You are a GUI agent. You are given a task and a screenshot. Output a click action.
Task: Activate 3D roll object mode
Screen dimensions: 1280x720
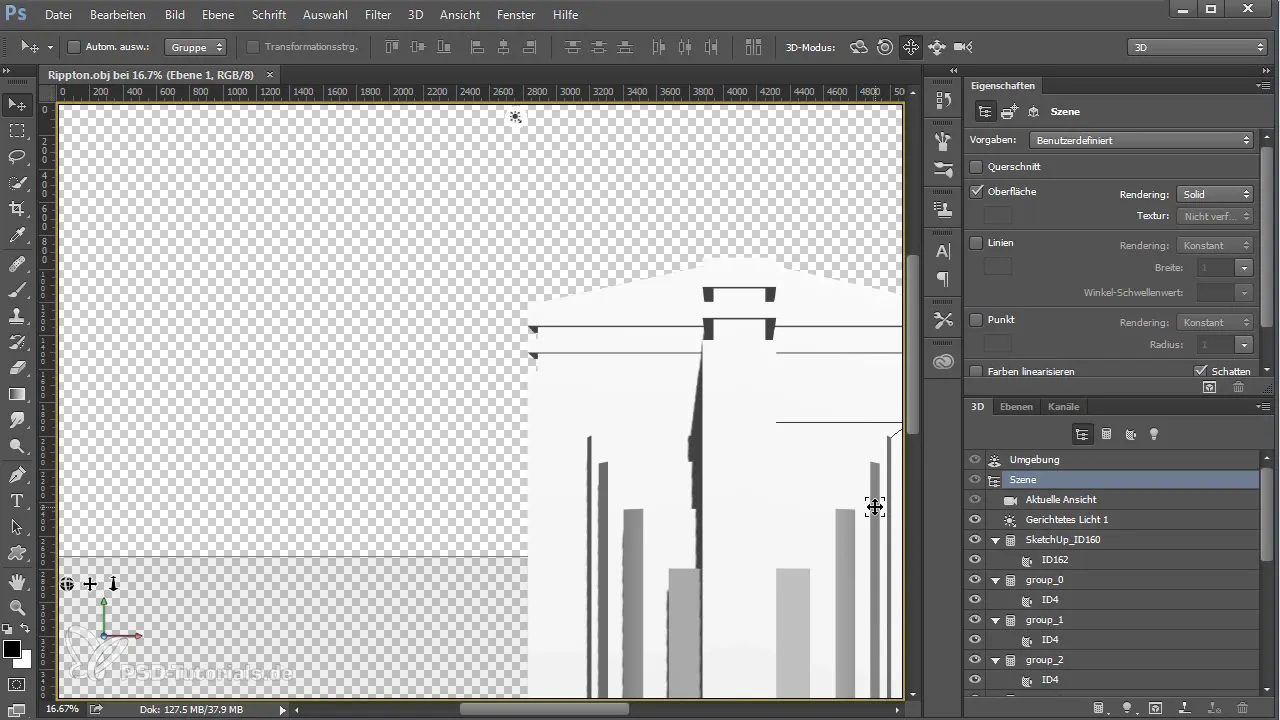884,47
